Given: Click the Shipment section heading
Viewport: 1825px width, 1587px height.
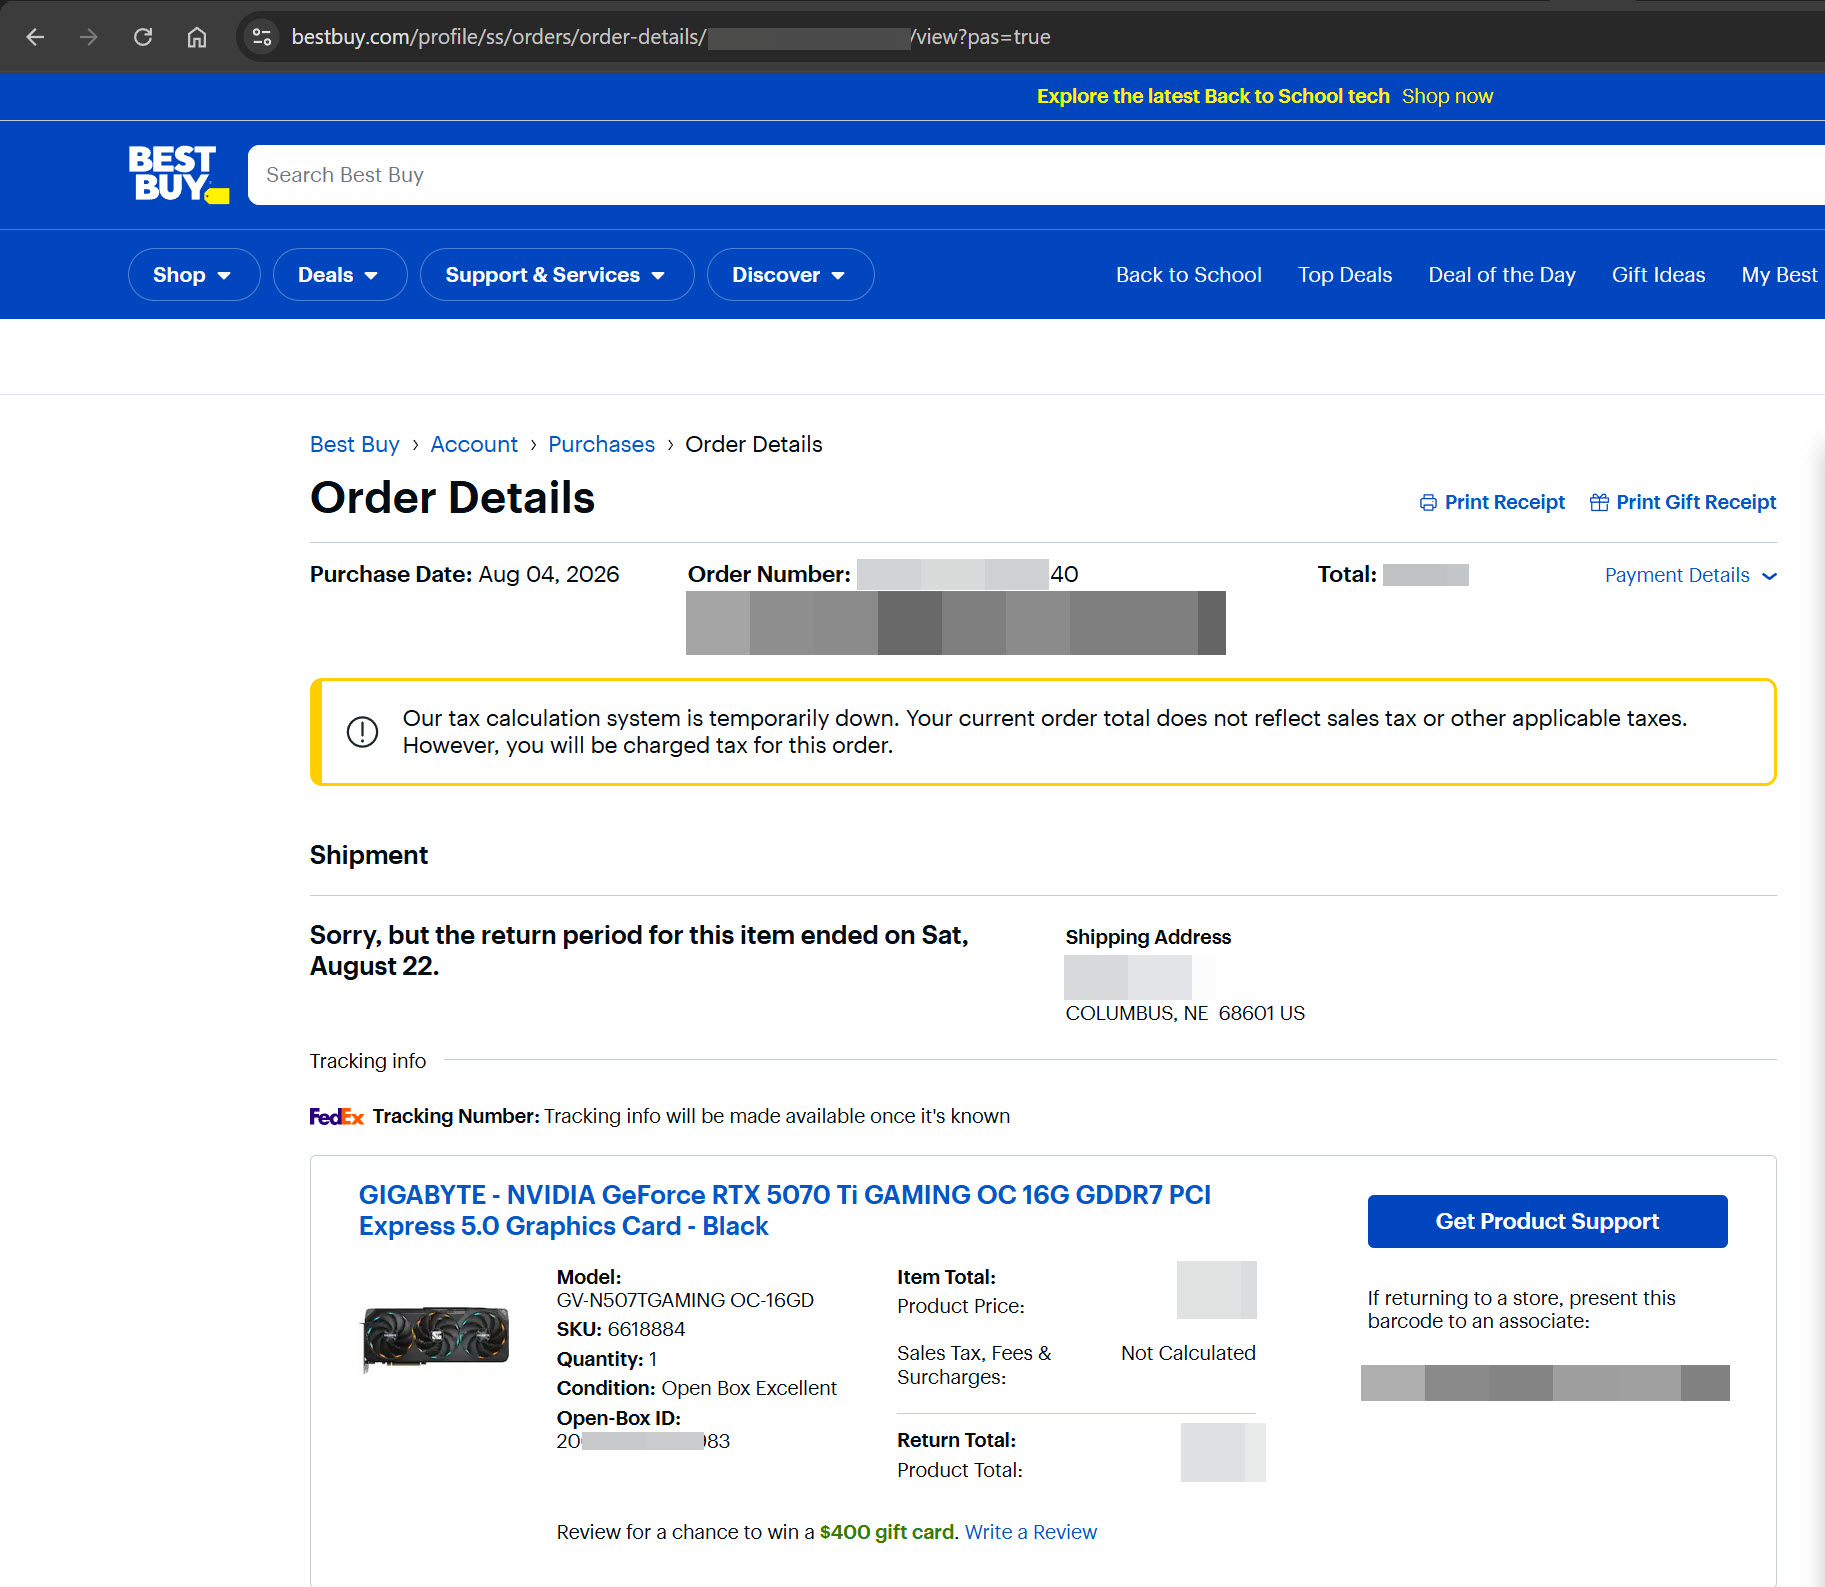Looking at the screenshot, I should 369,855.
